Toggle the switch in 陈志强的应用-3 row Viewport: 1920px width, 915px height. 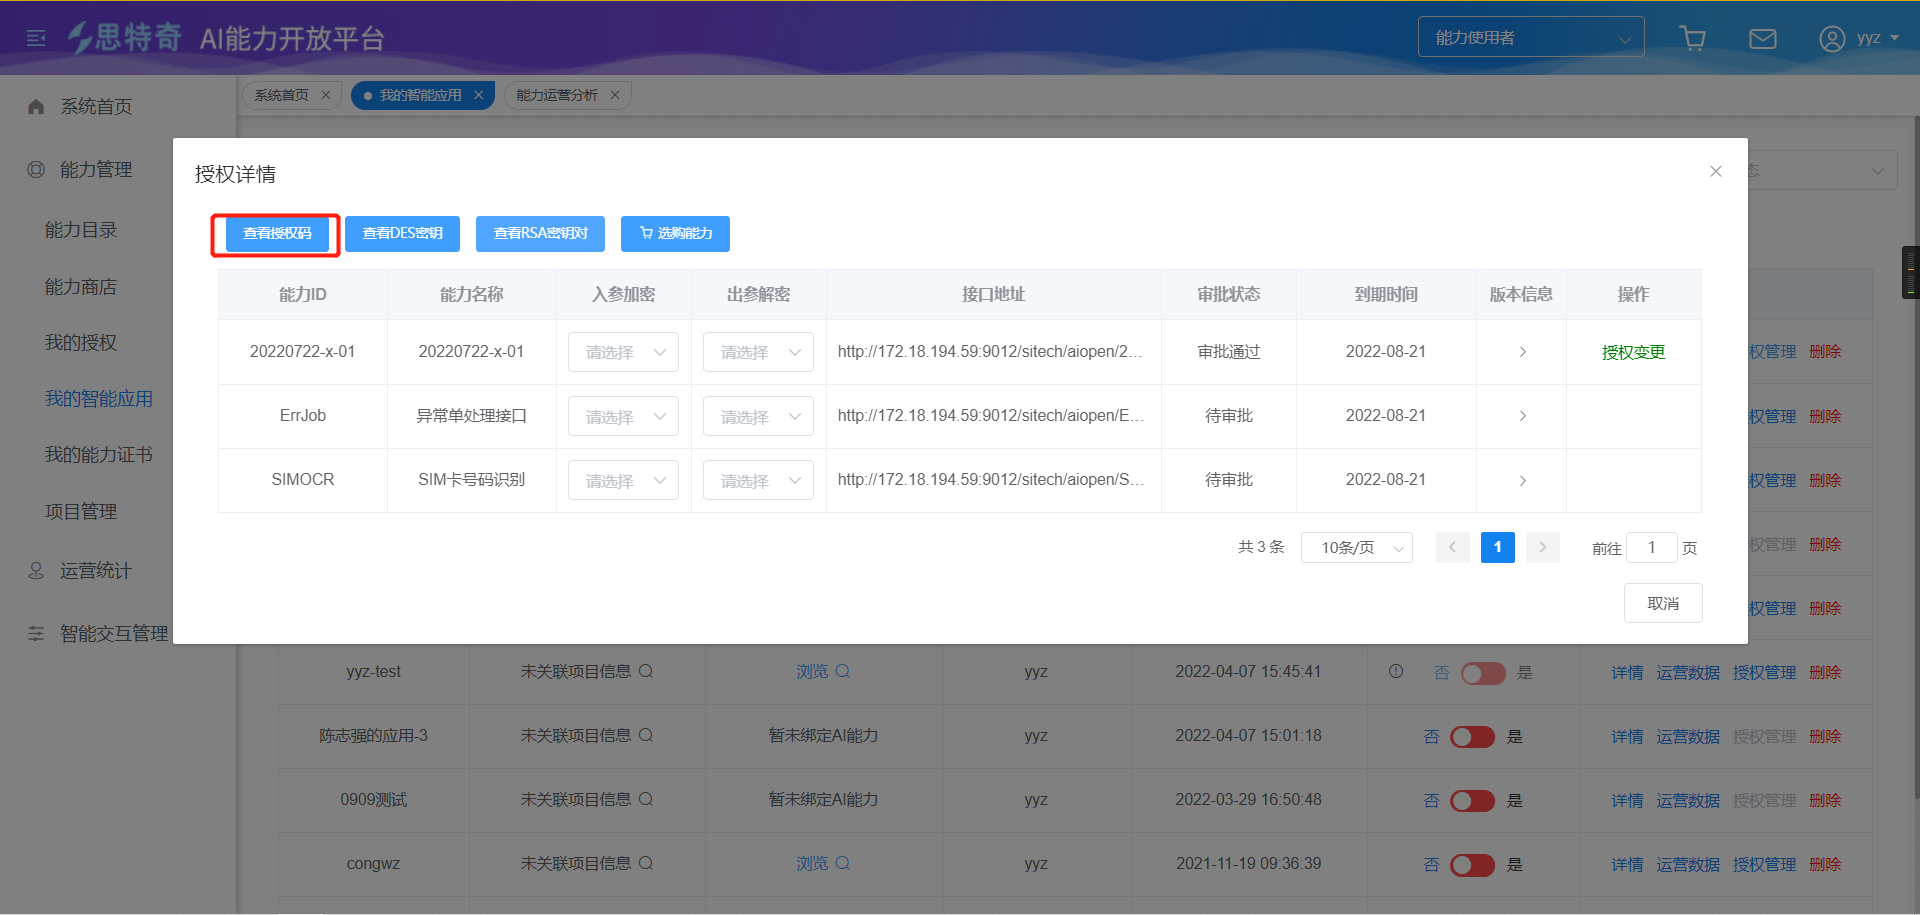coord(1472,737)
